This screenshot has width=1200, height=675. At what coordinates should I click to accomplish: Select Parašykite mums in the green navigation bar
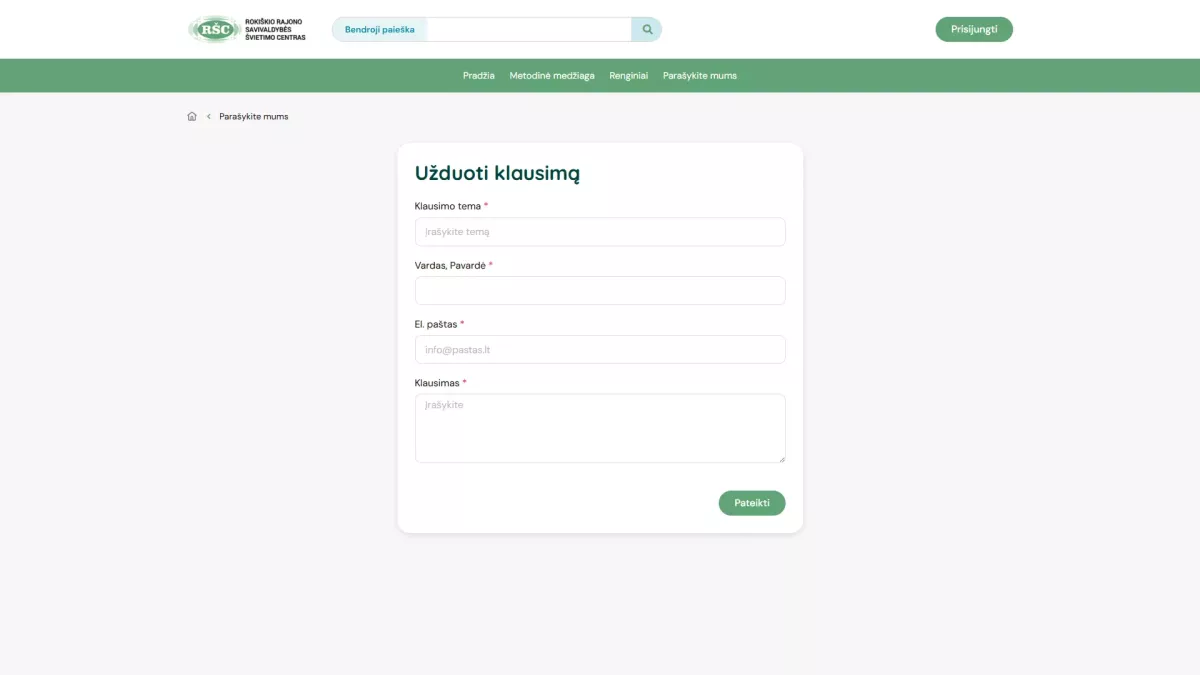click(x=700, y=76)
